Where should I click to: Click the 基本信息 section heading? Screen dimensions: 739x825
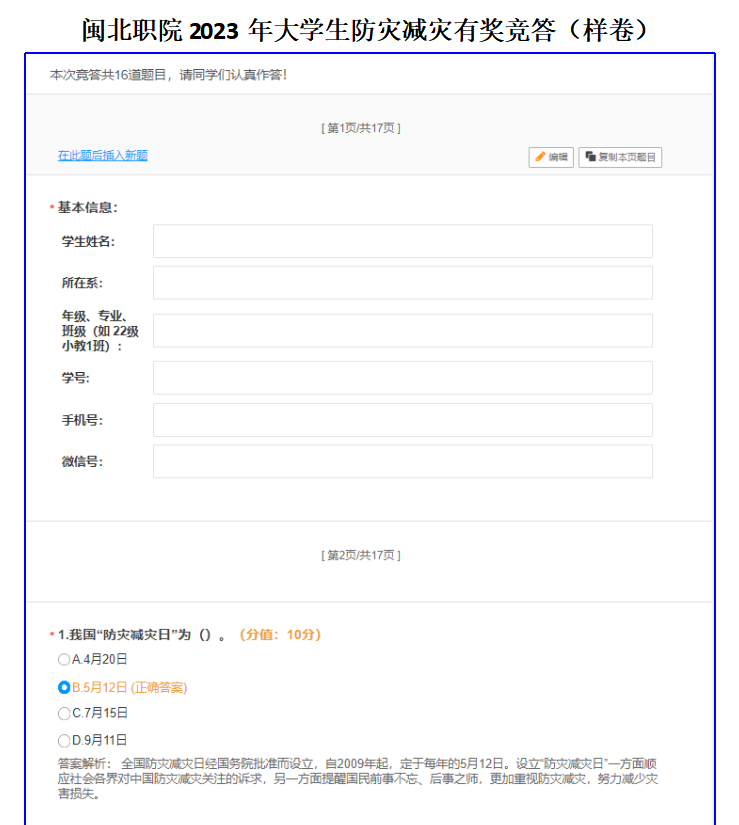(87, 208)
